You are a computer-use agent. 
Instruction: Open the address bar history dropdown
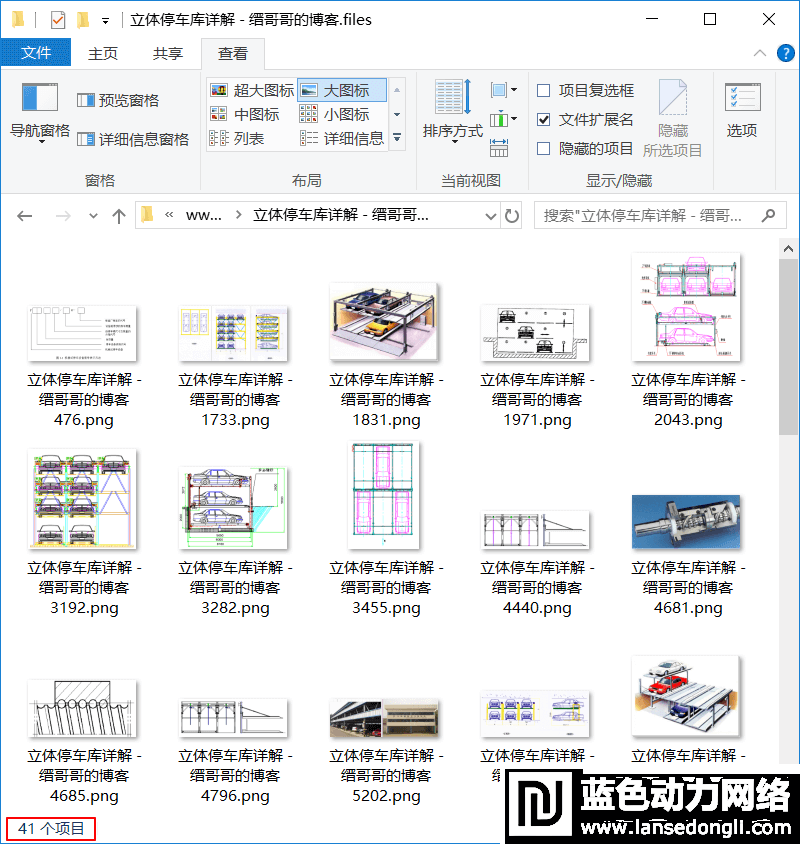tap(490, 216)
